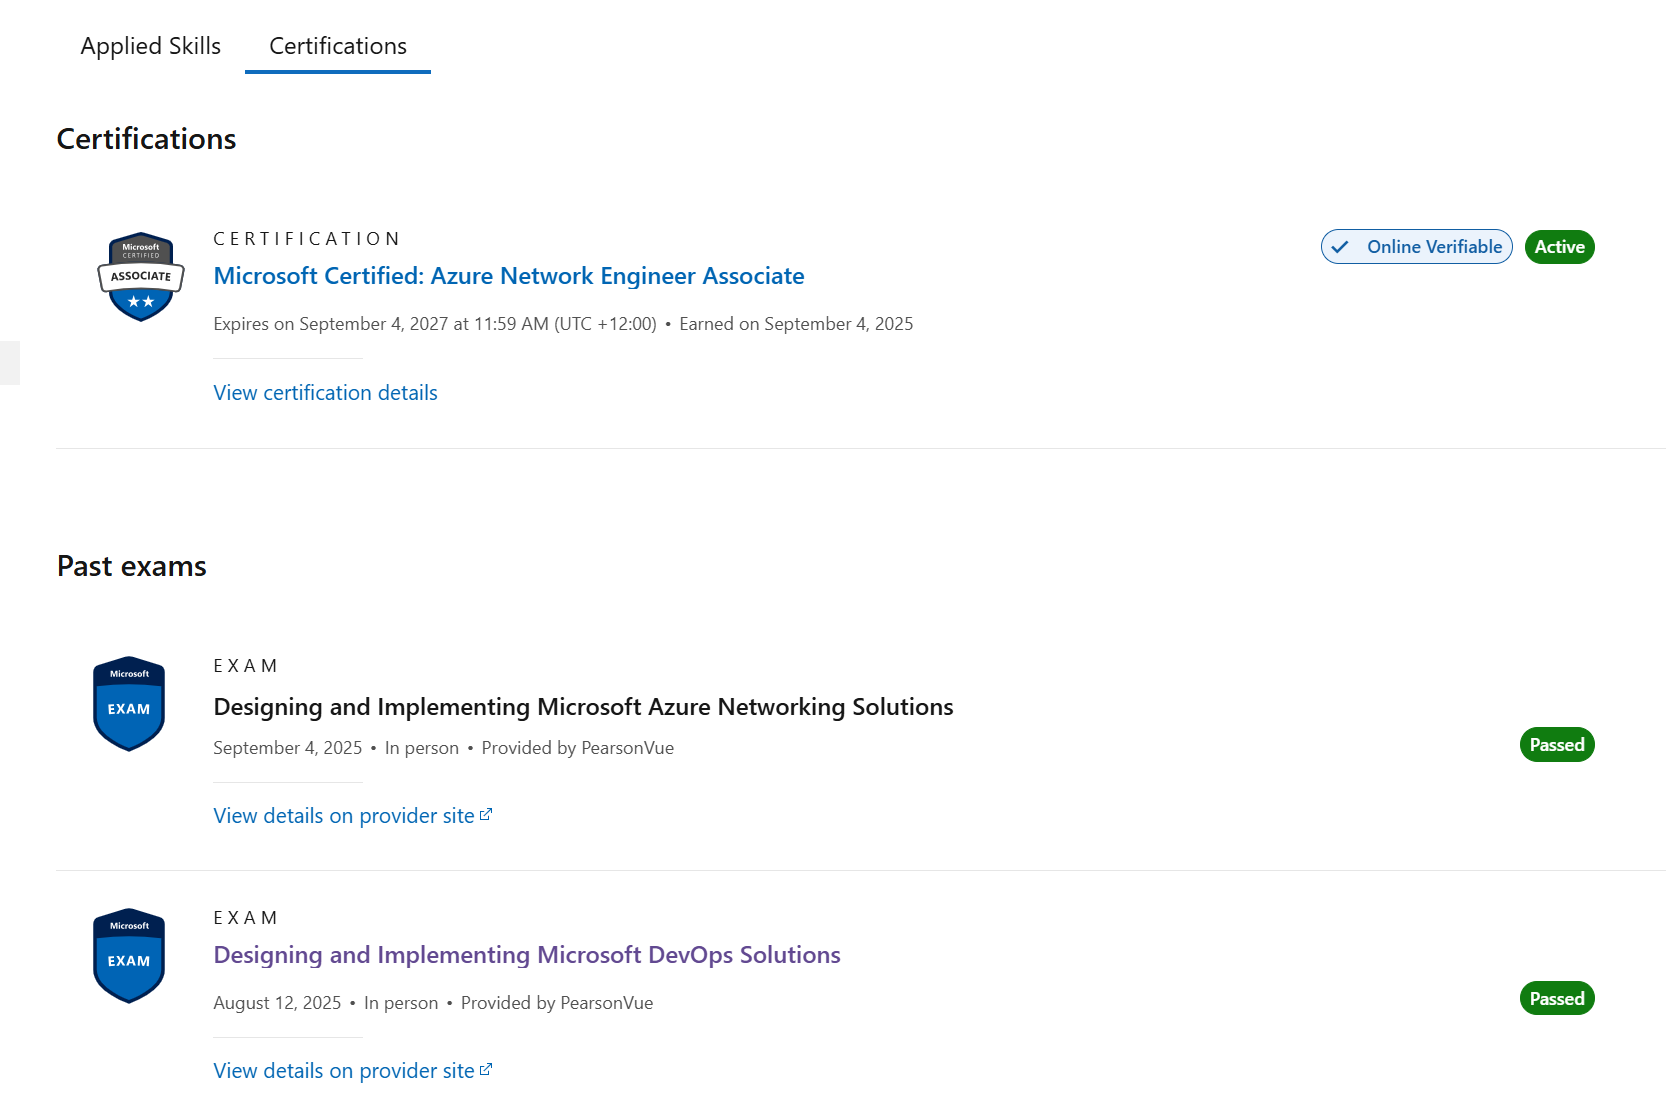View provider site details for DevOps exam
The image size is (1666, 1095).
click(x=353, y=1071)
